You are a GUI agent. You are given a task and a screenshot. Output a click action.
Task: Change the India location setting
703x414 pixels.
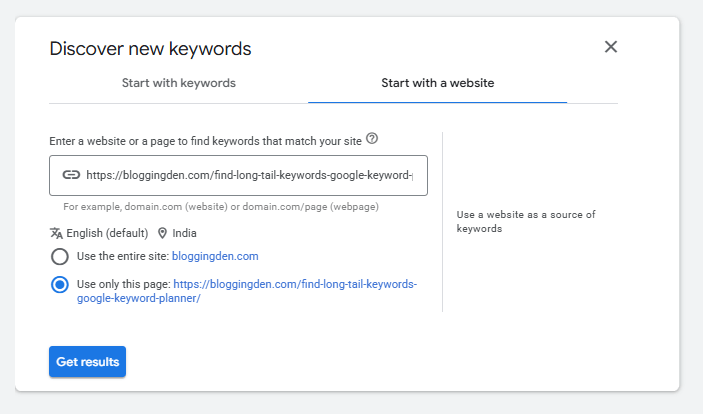tap(184, 233)
